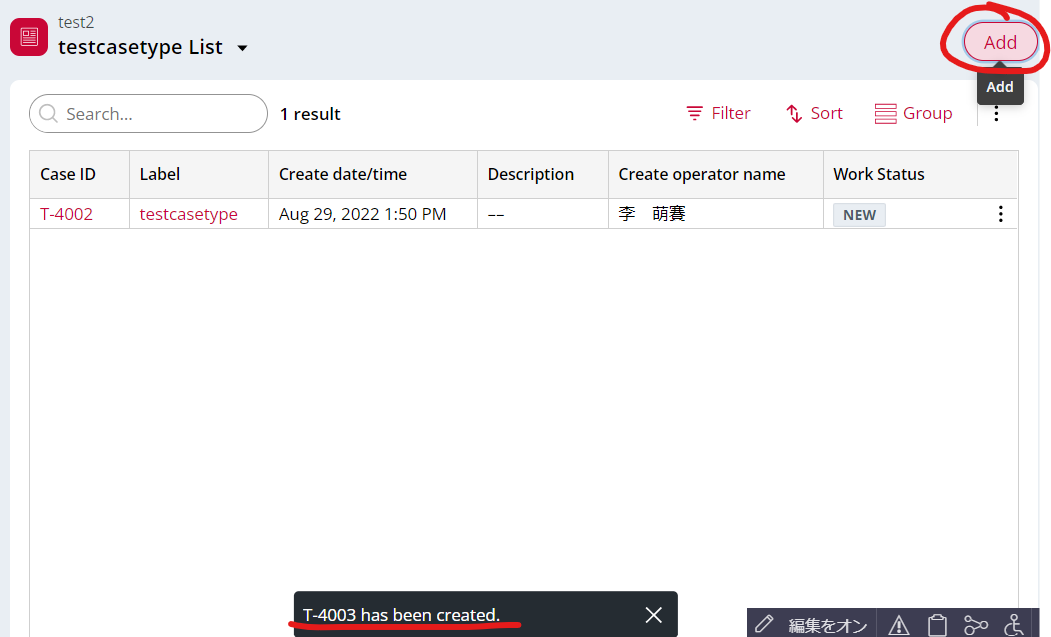Open the testcasetype List dropdown arrow

pos(243,48)
